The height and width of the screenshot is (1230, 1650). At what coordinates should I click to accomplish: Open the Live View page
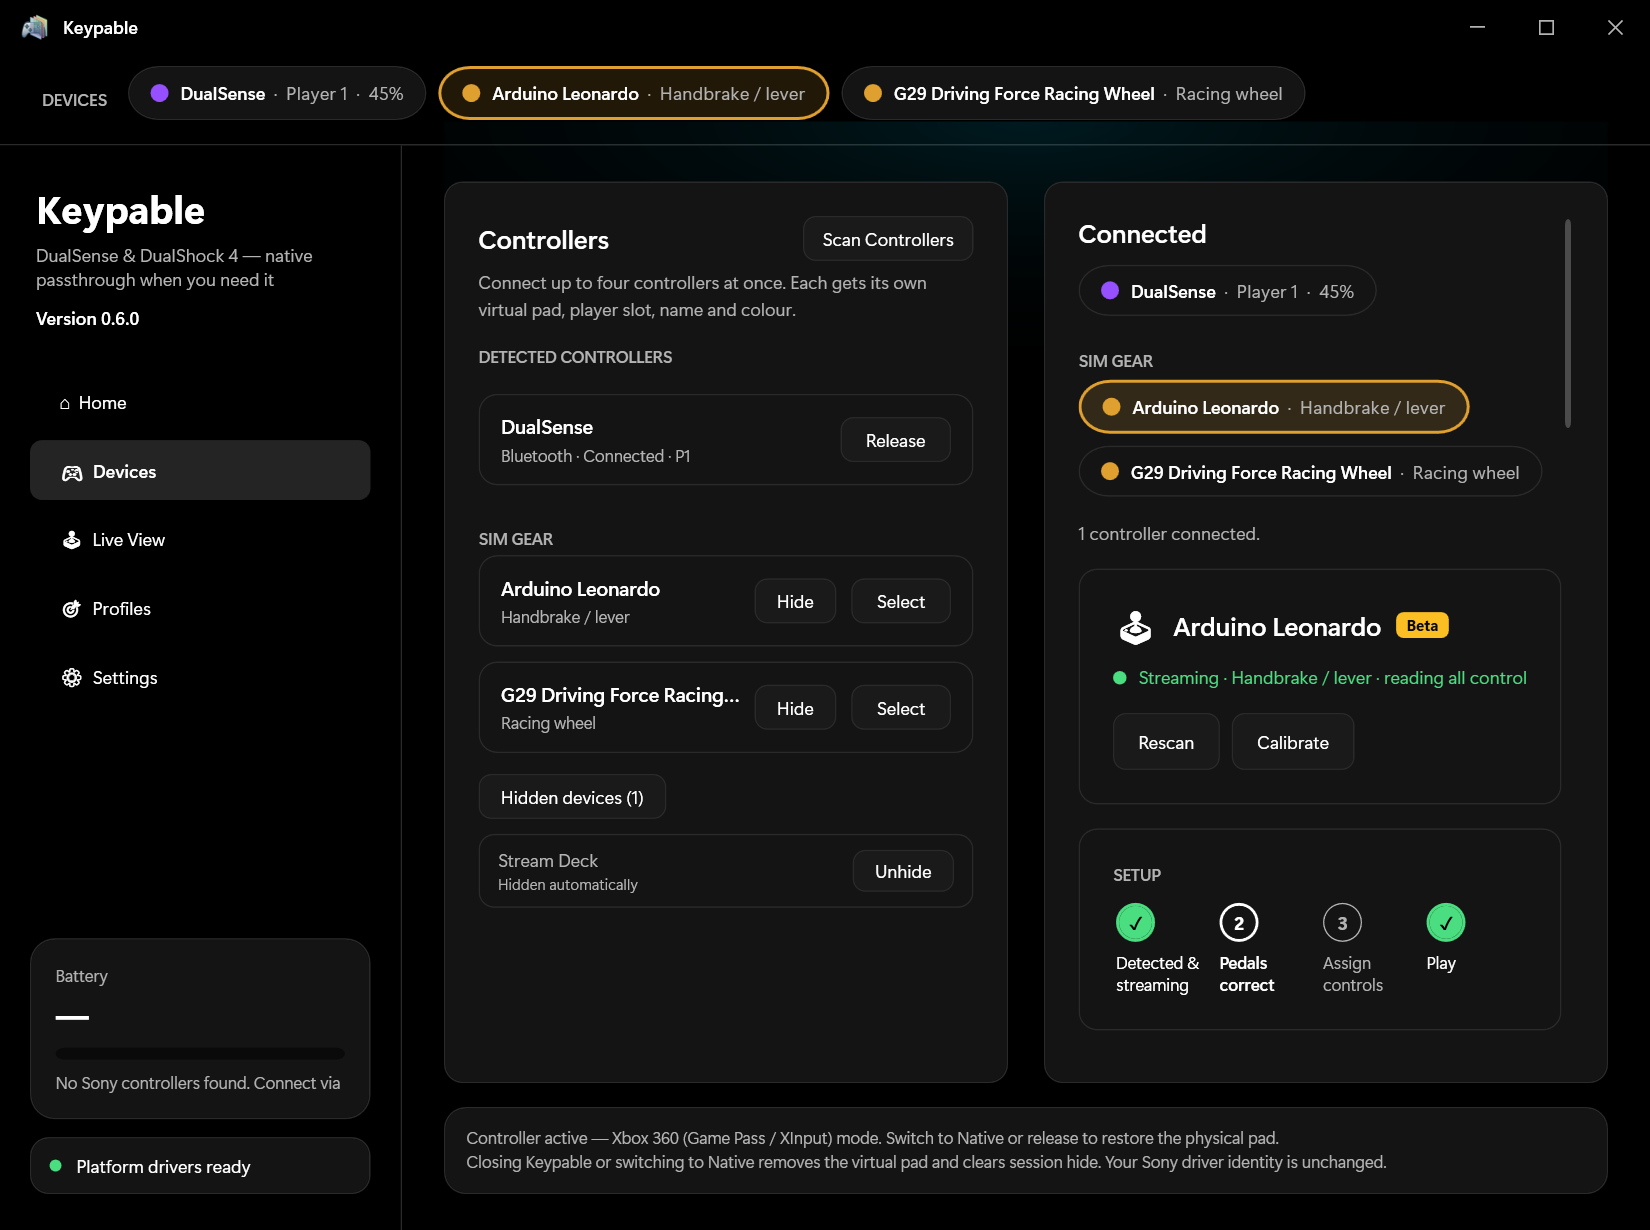coord(200,540)
